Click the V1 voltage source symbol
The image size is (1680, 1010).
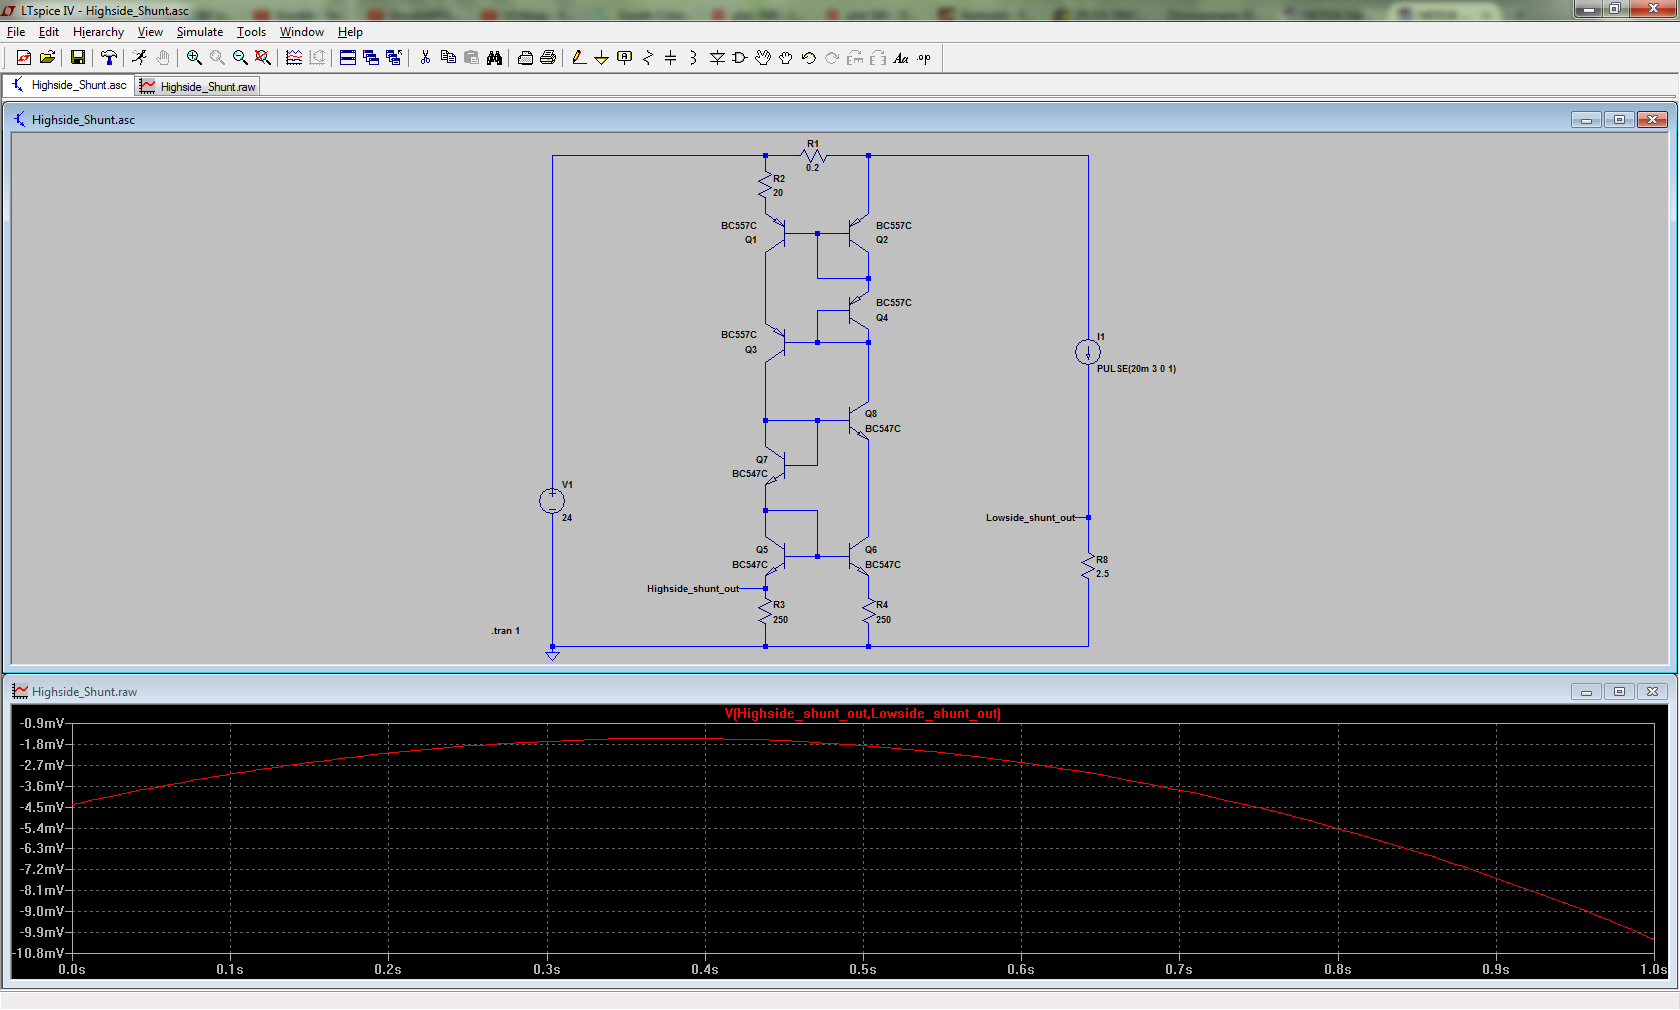552,501
